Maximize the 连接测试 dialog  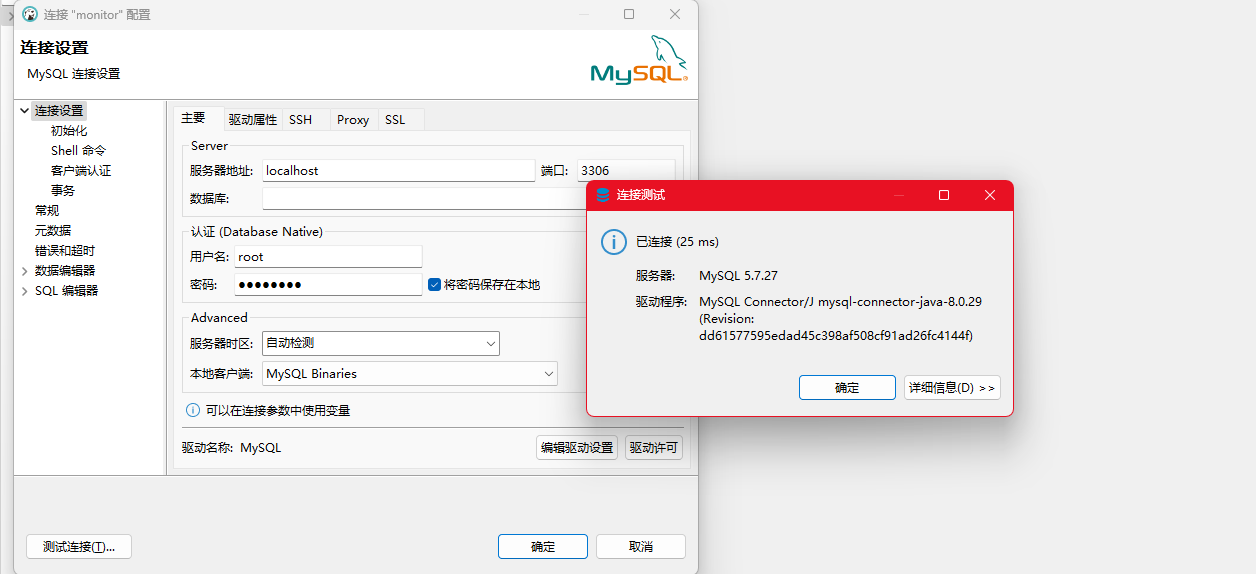(944, 195)
